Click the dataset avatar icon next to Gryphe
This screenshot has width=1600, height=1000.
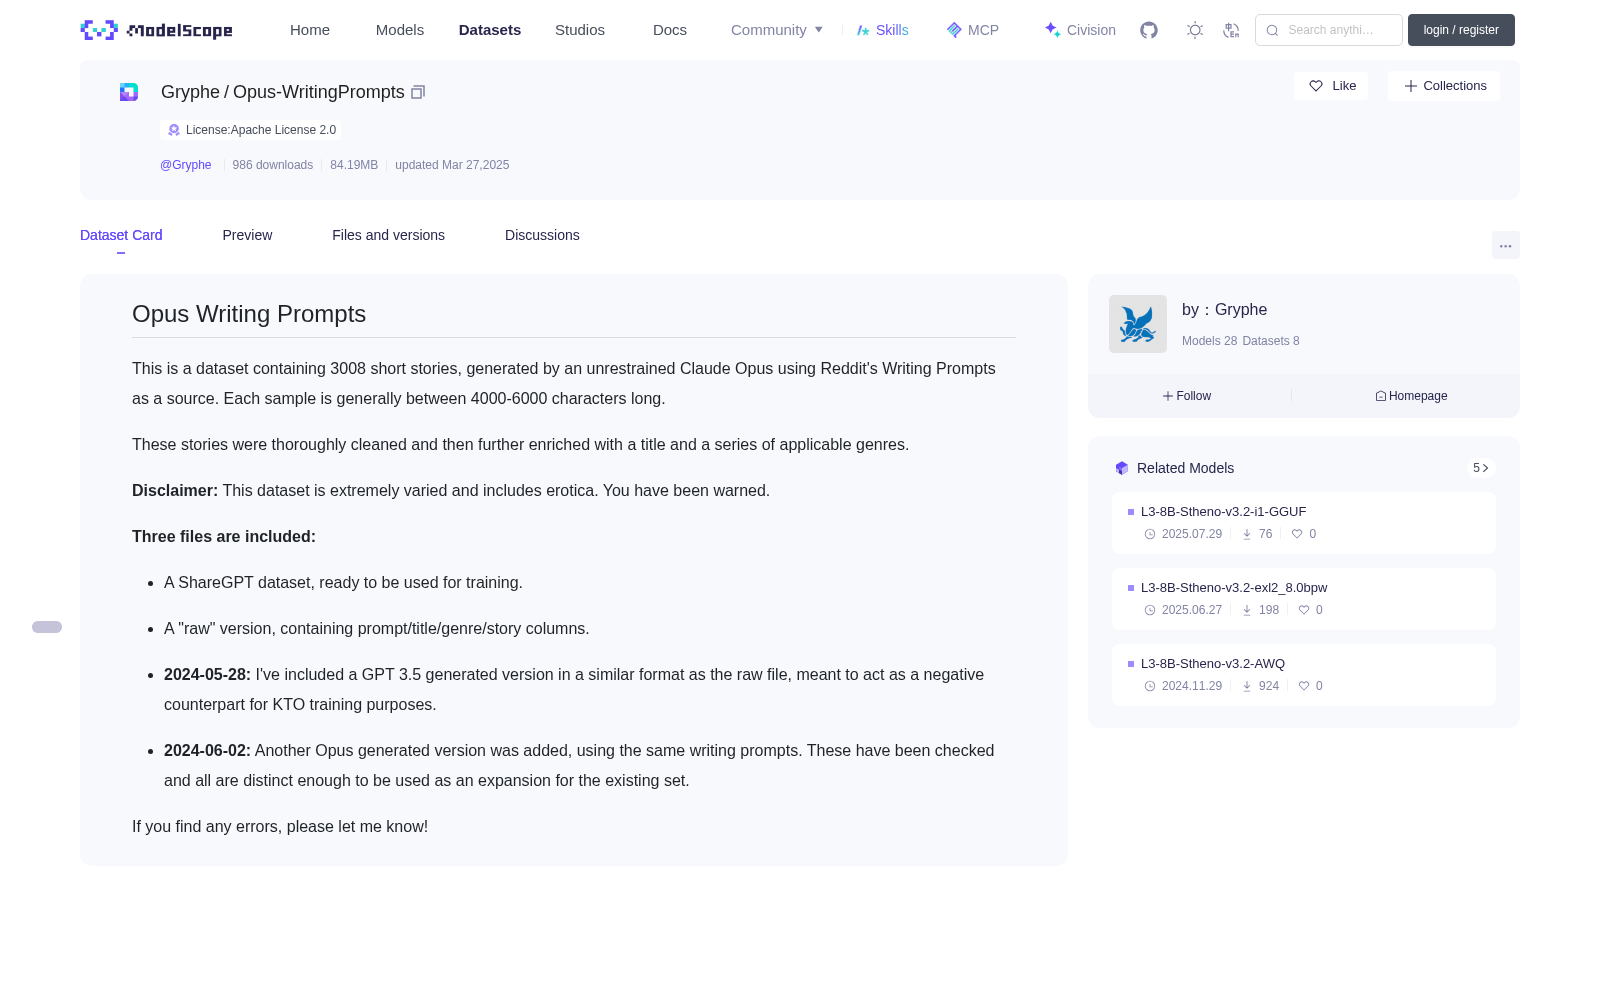pos(129,92)
